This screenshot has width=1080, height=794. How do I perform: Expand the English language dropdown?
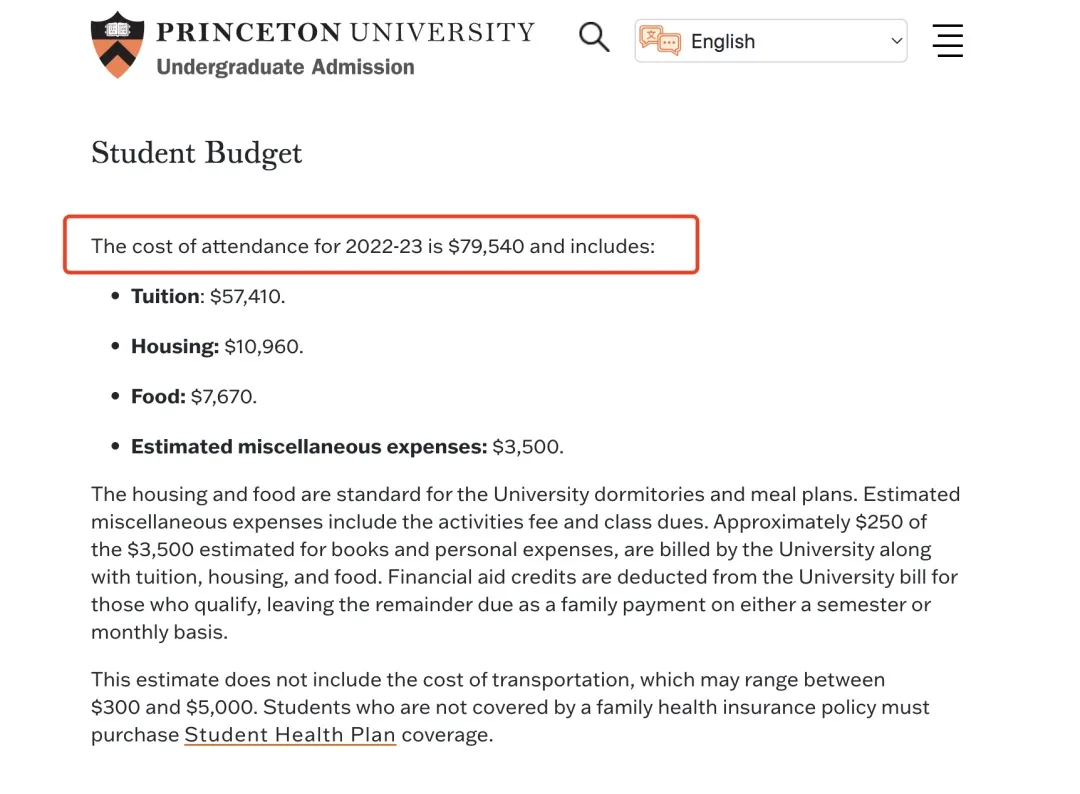coord(770,41)
